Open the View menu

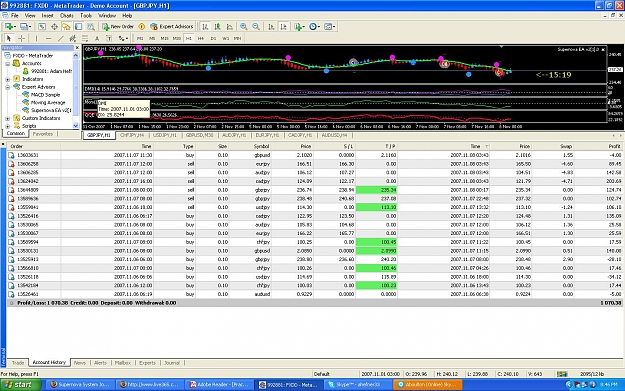(30, 16)
